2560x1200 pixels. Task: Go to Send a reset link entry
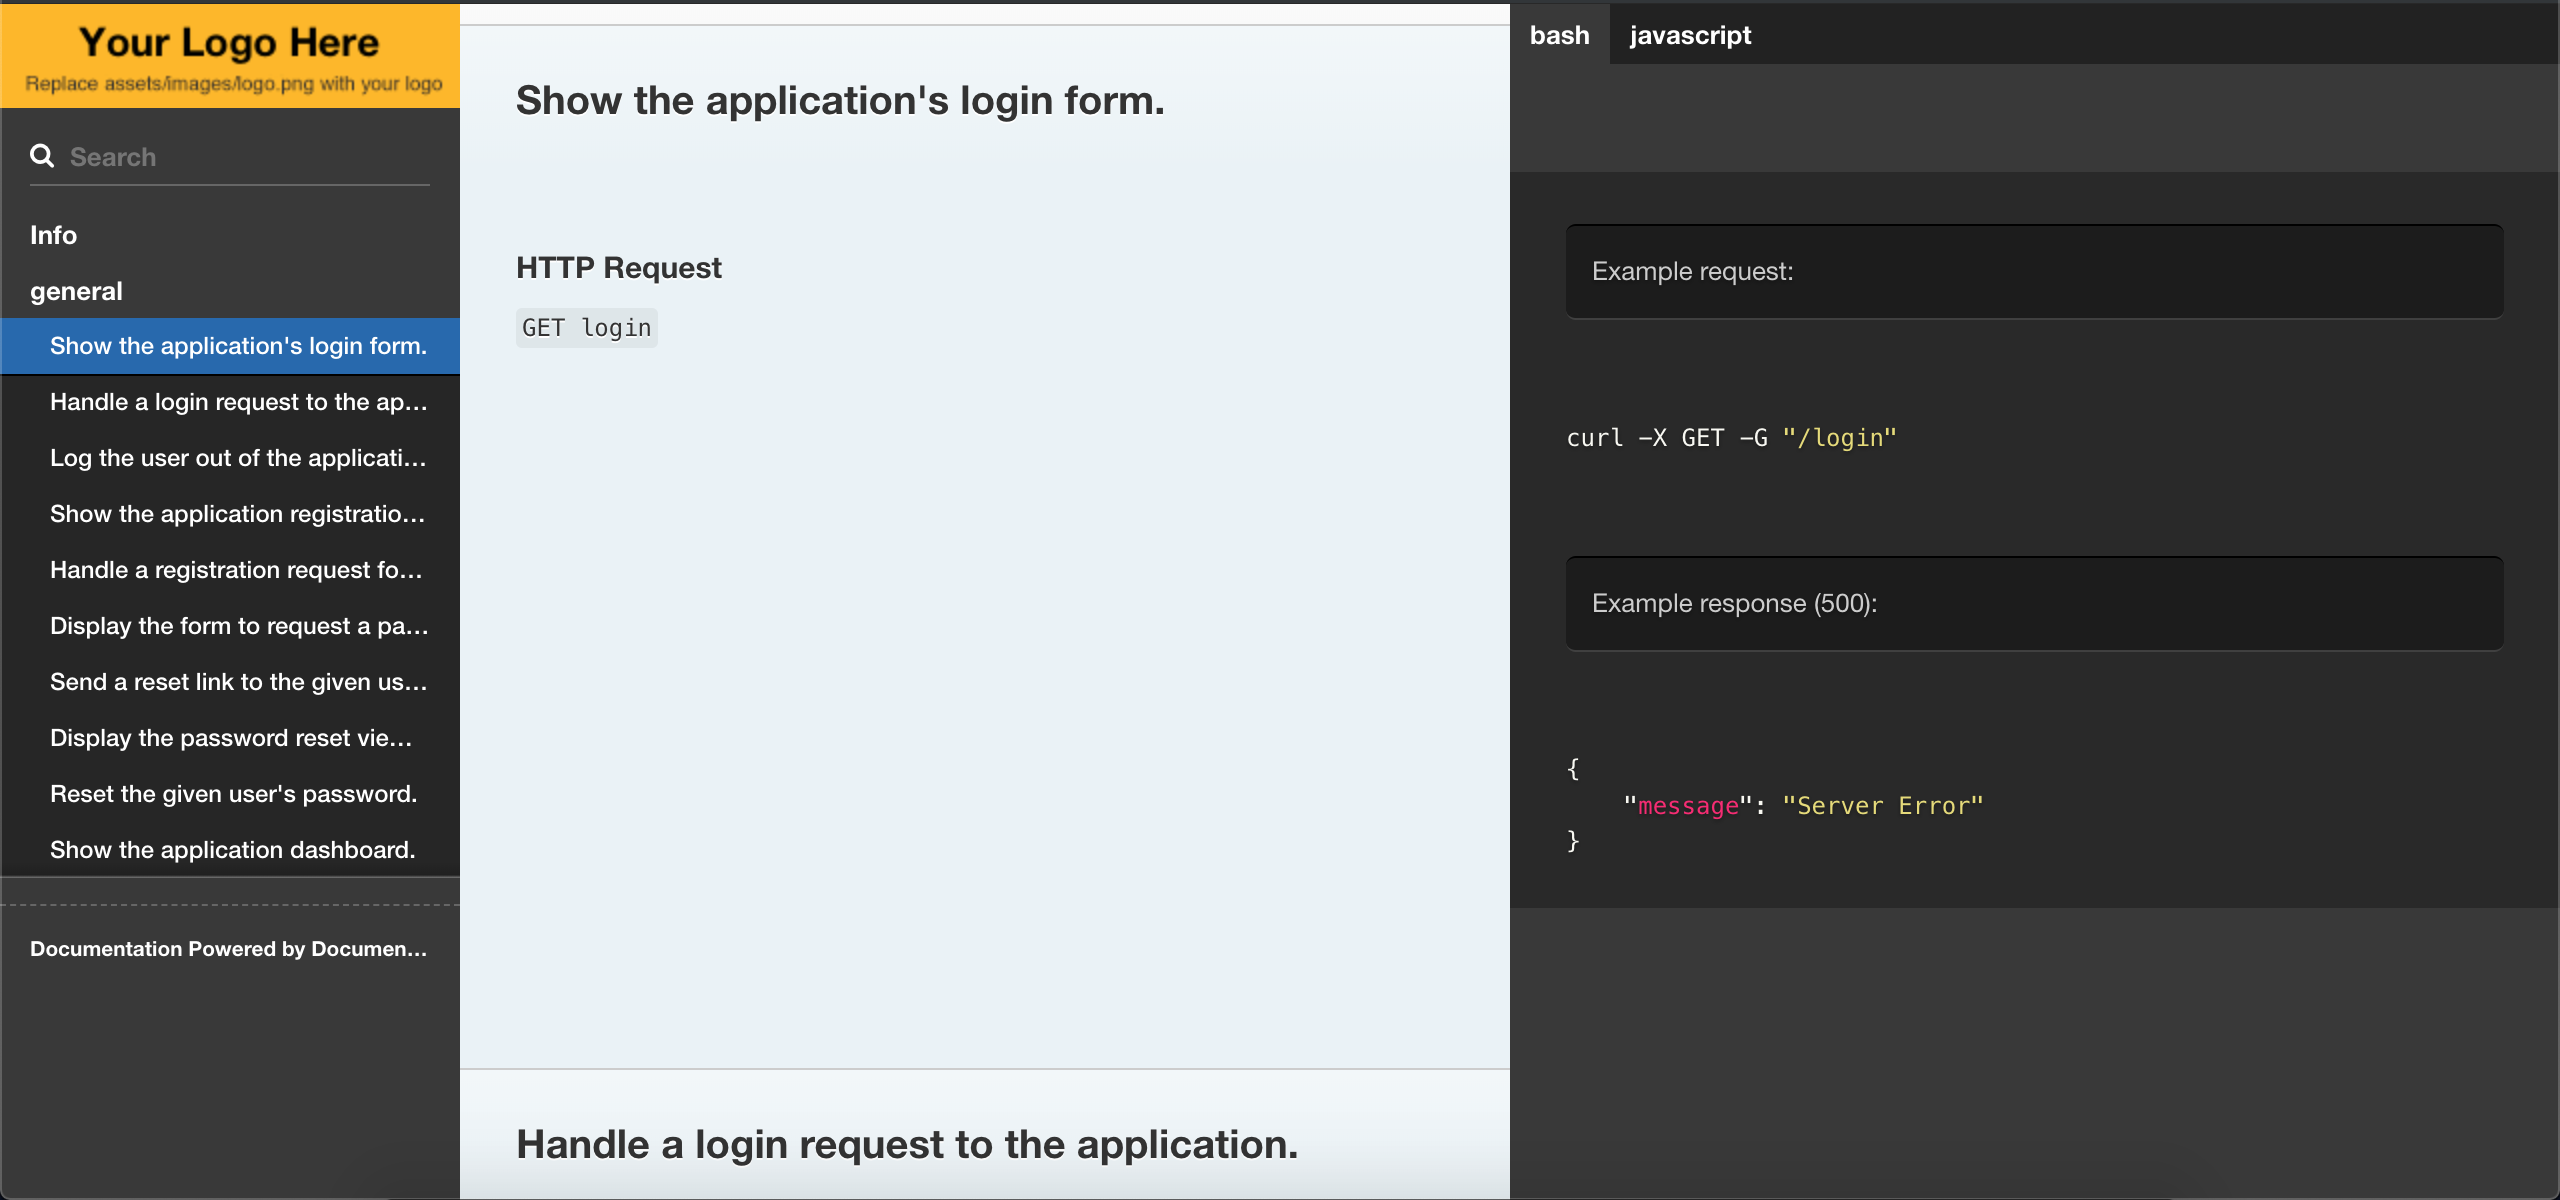click(238, 682)
